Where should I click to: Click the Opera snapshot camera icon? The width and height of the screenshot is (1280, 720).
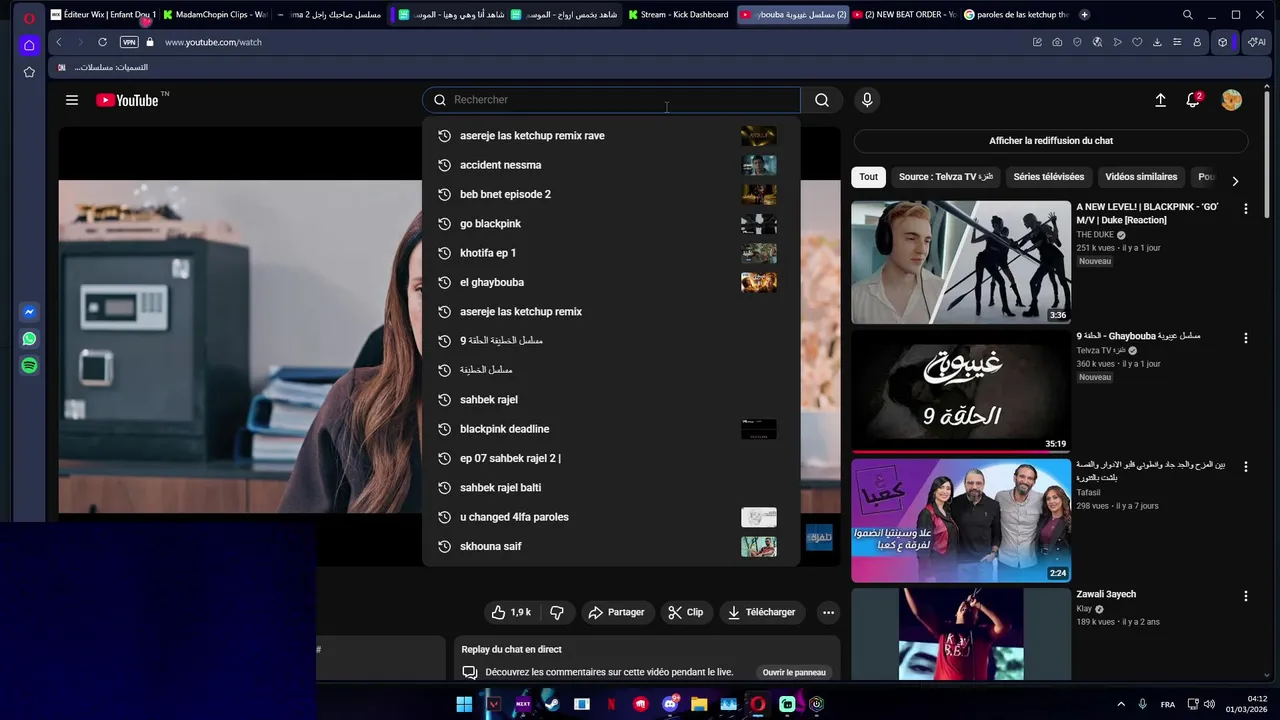click(x=1057, y=42)
